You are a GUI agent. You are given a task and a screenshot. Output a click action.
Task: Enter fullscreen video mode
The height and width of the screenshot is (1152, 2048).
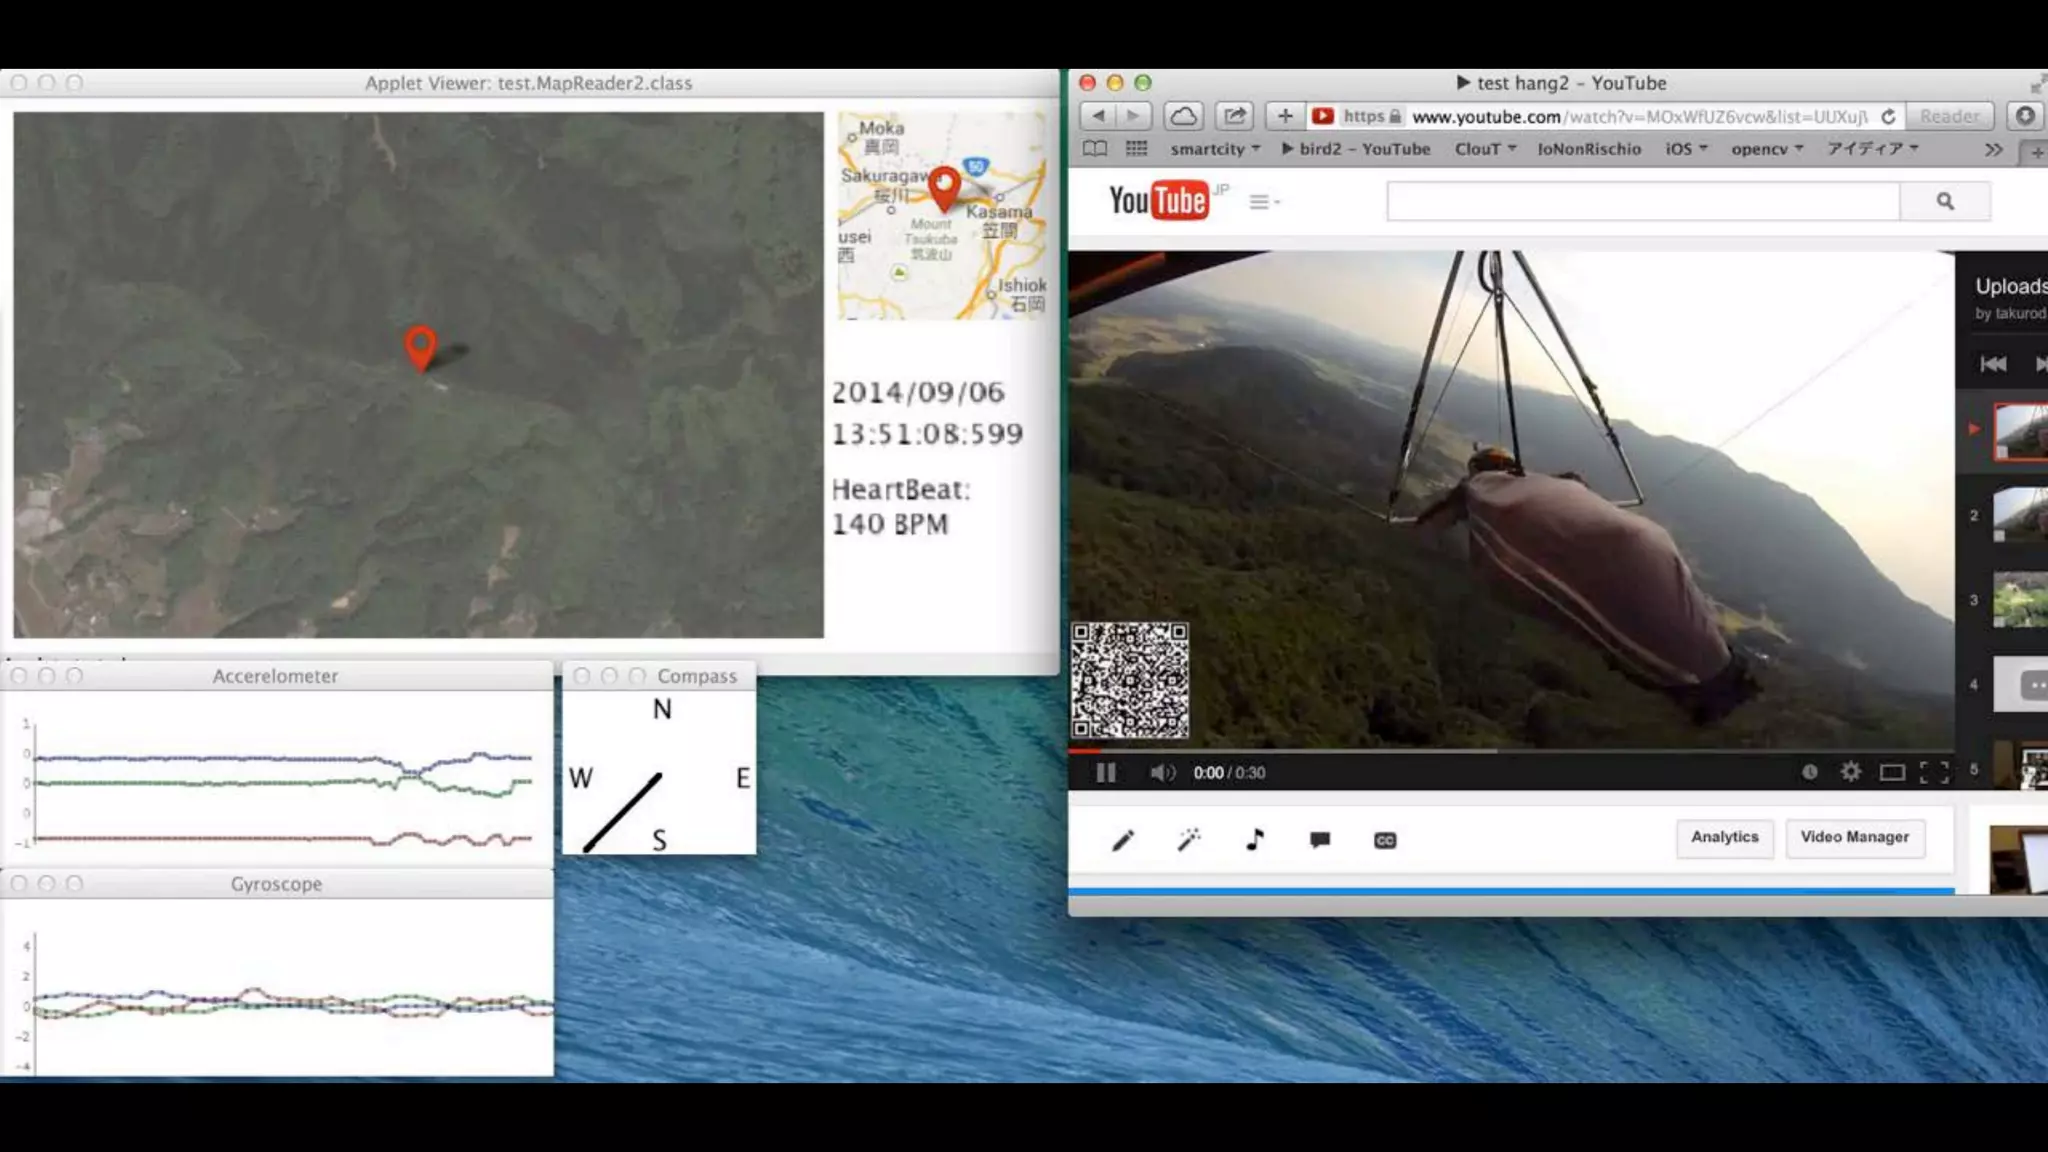(x=1934, y=772)
